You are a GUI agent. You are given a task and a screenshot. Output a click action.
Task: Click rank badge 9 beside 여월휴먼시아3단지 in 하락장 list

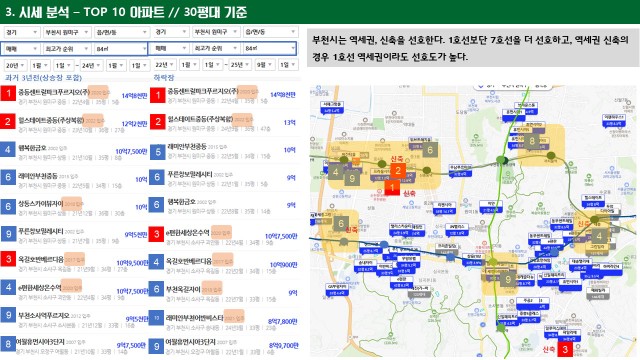(157, 347)
